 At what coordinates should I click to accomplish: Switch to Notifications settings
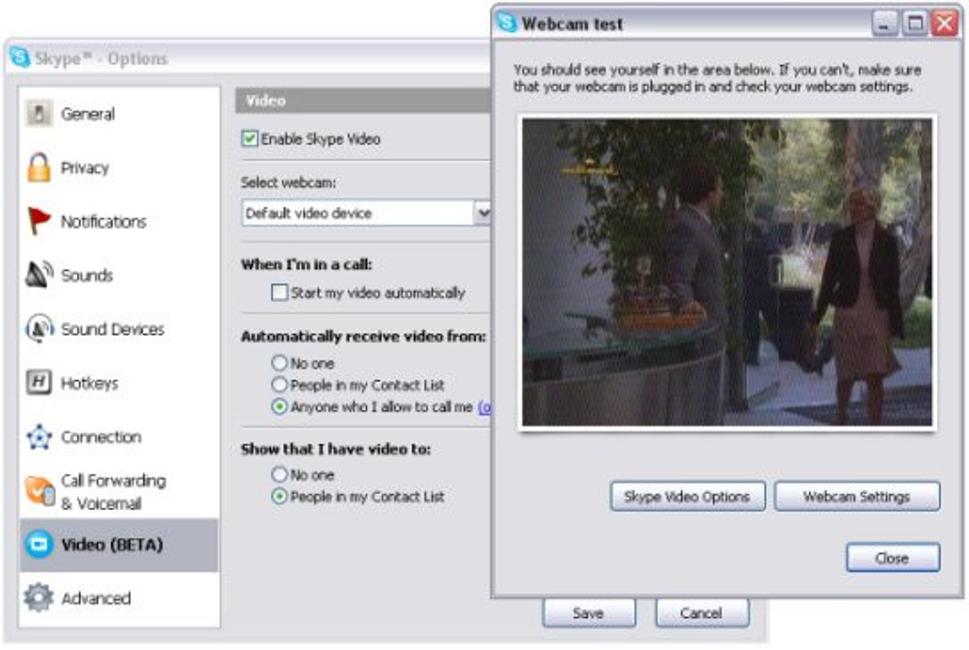[x=119, y=221]
